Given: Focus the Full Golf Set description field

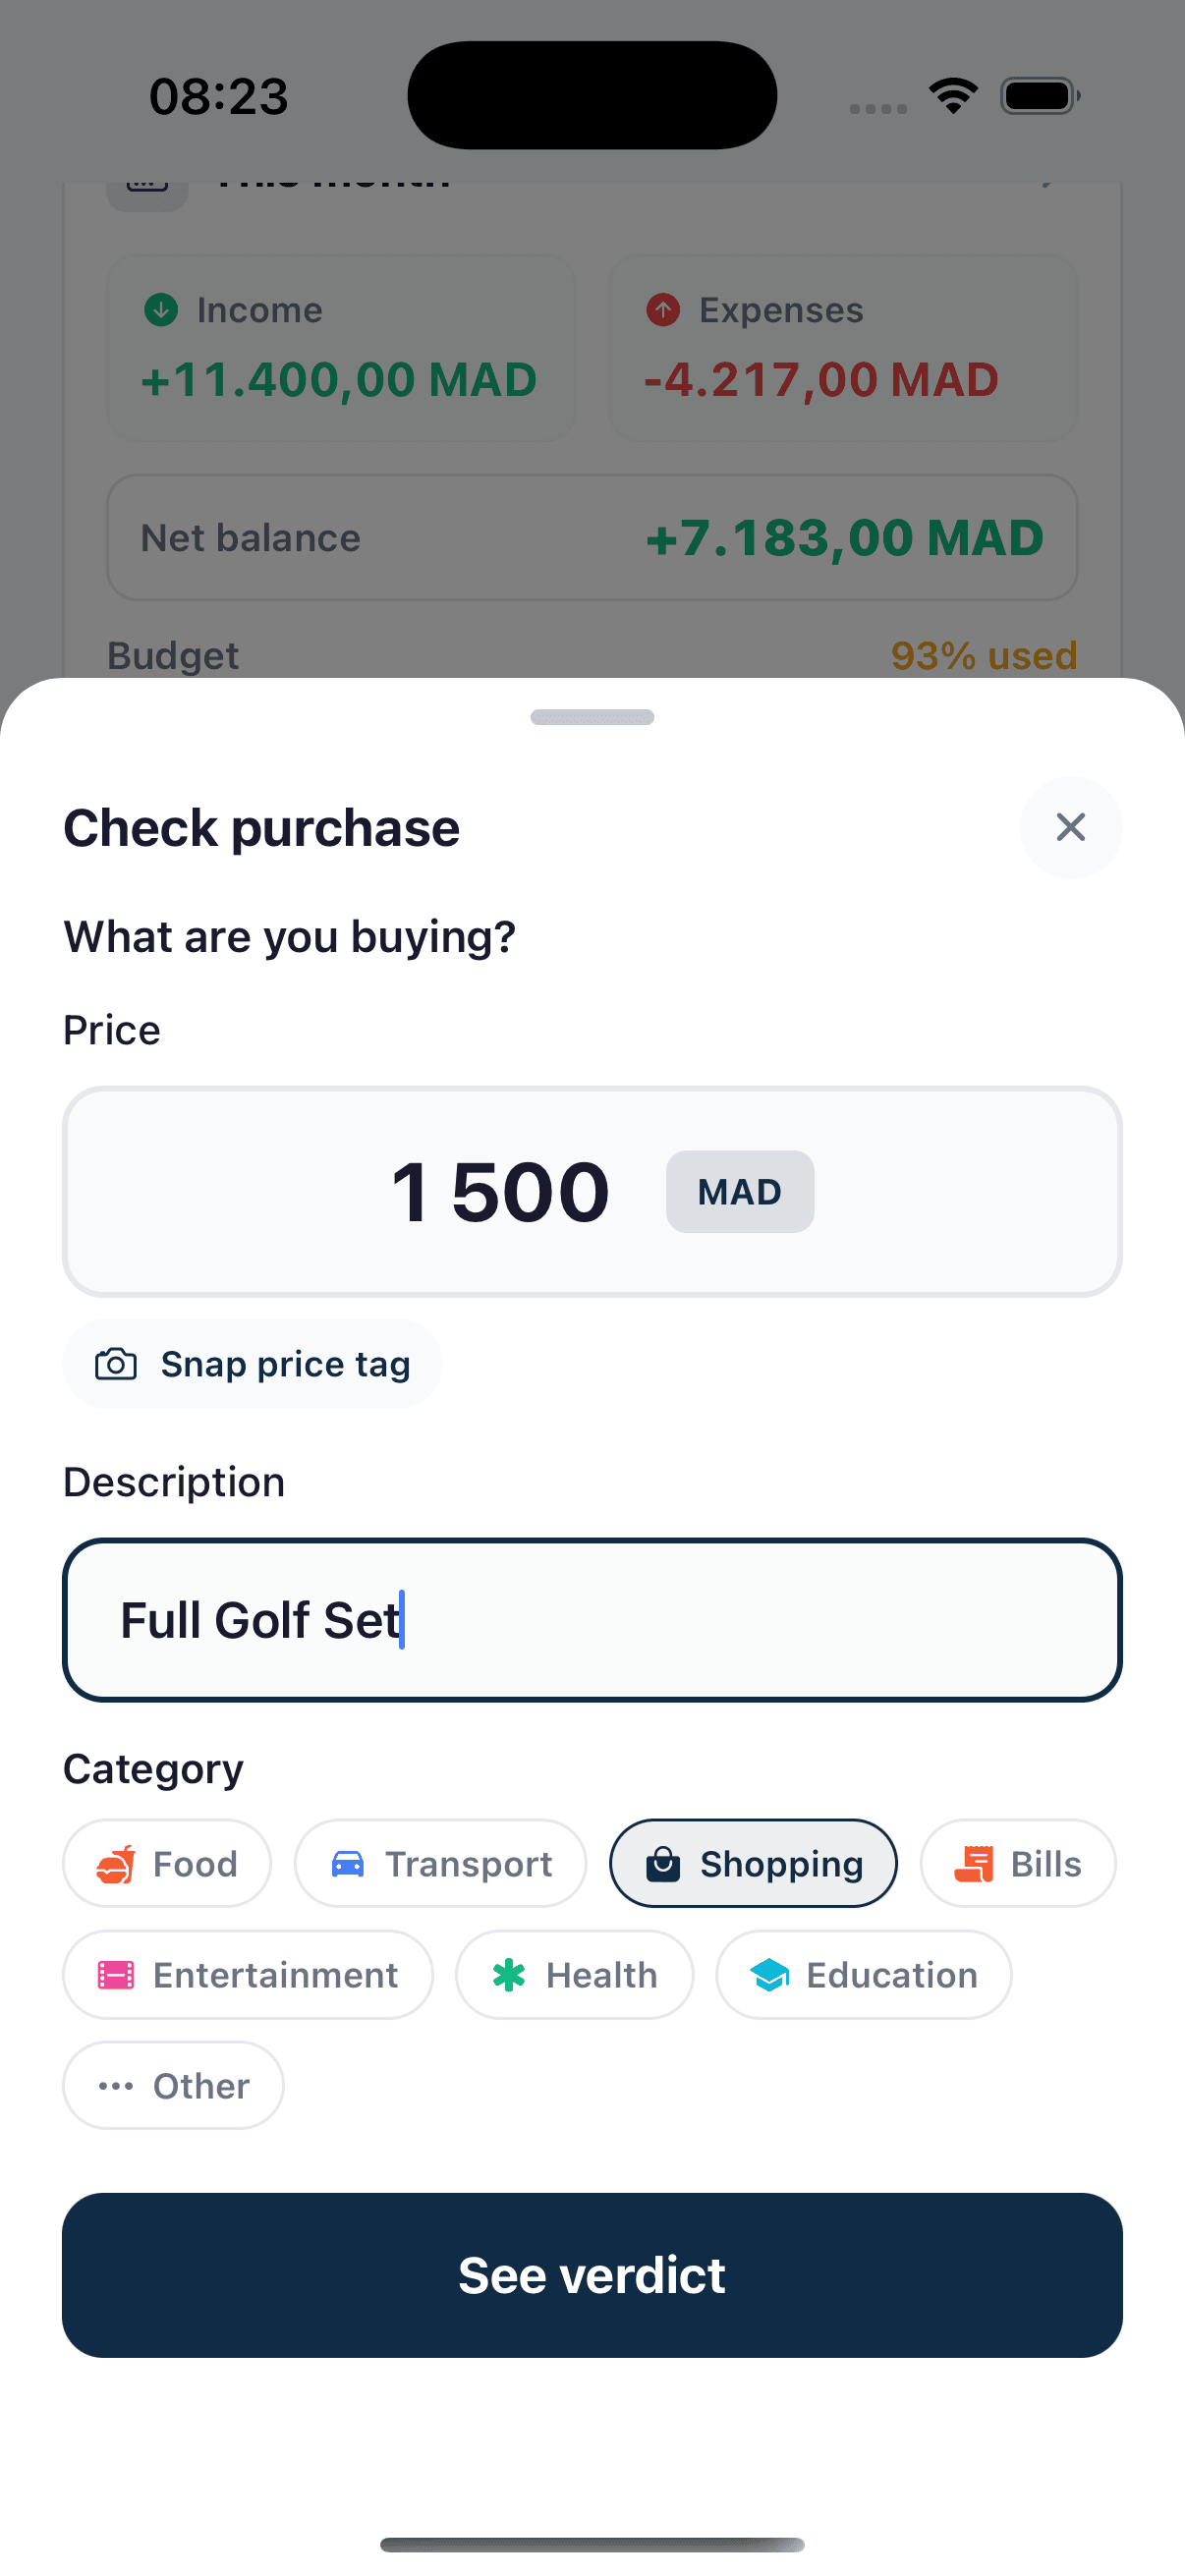Looking at the screenshot, I should coord(592,1620).
